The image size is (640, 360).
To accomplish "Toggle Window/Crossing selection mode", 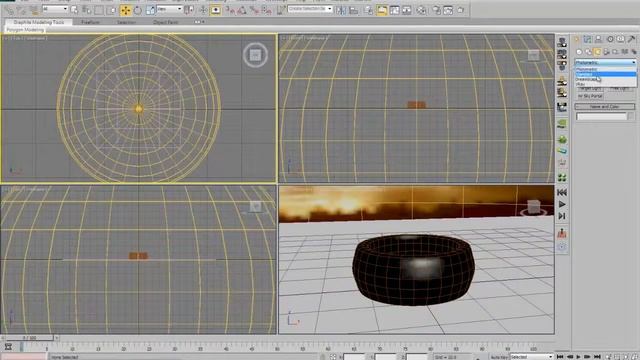I will pyautogui.click(x=111, y=10).
